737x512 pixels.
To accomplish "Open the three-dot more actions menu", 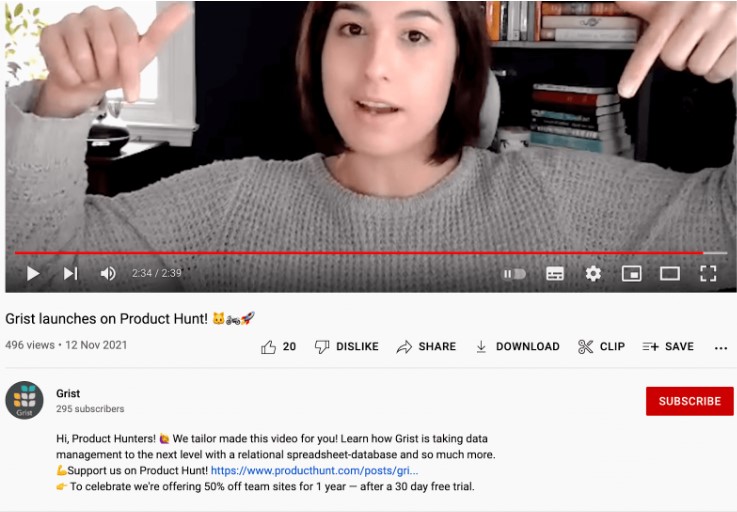I will coord(721,348).
